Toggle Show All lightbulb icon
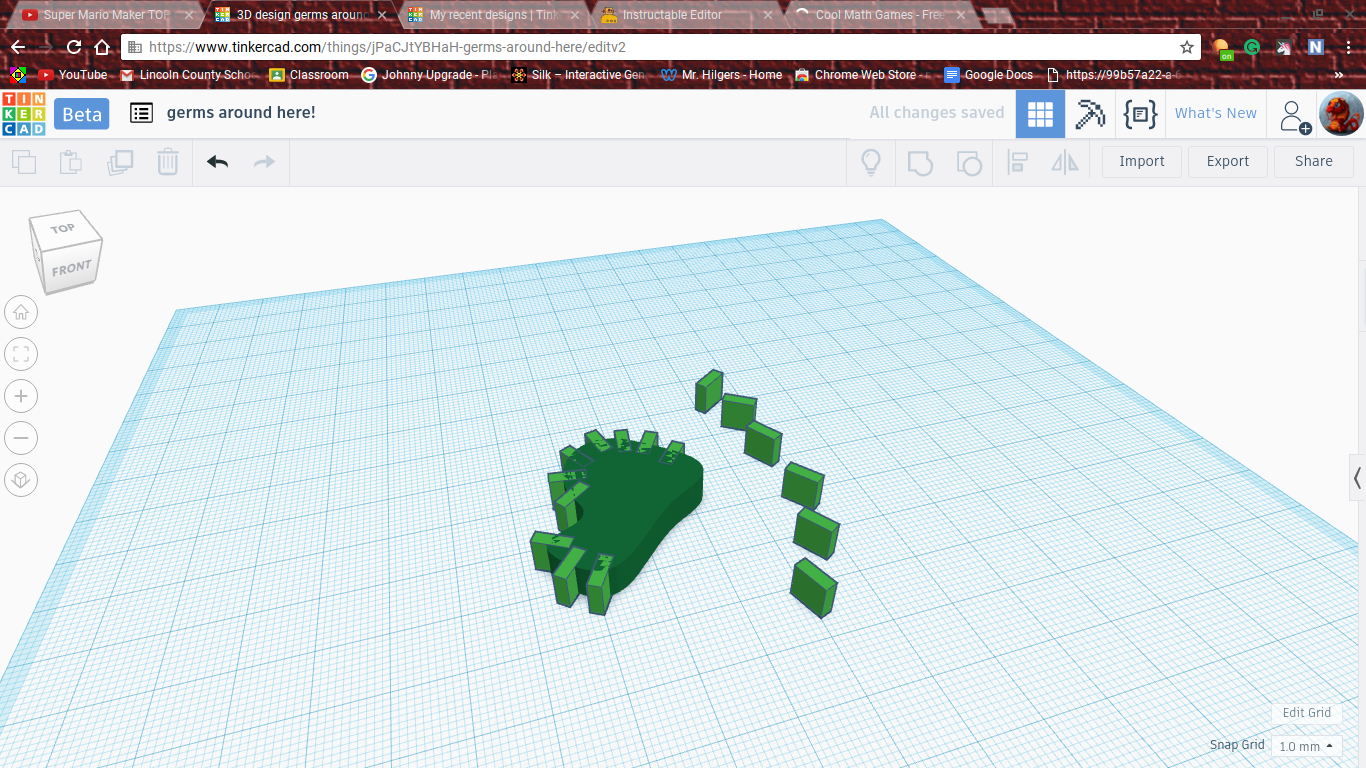Screen dimensions: 1366x768 [x=871, y=162]
